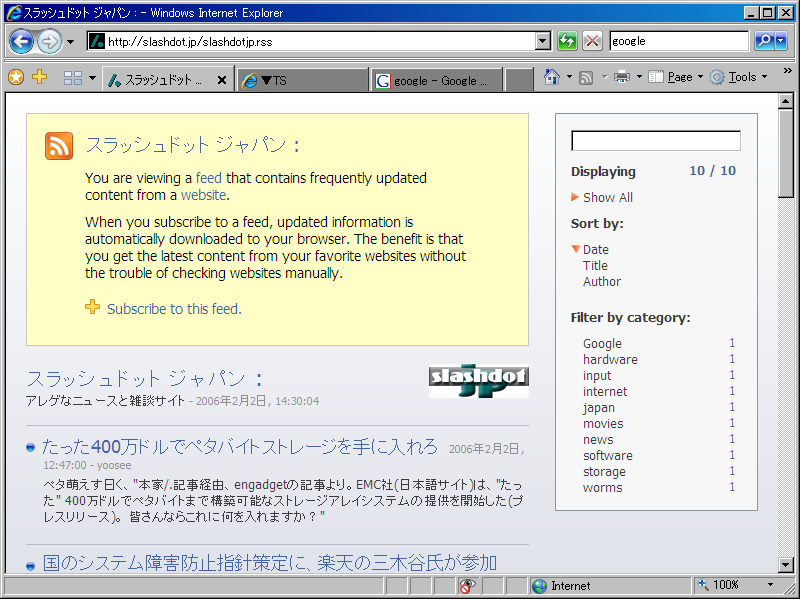
Task: Click the large orange RSS feed icon
Action: 59,146
